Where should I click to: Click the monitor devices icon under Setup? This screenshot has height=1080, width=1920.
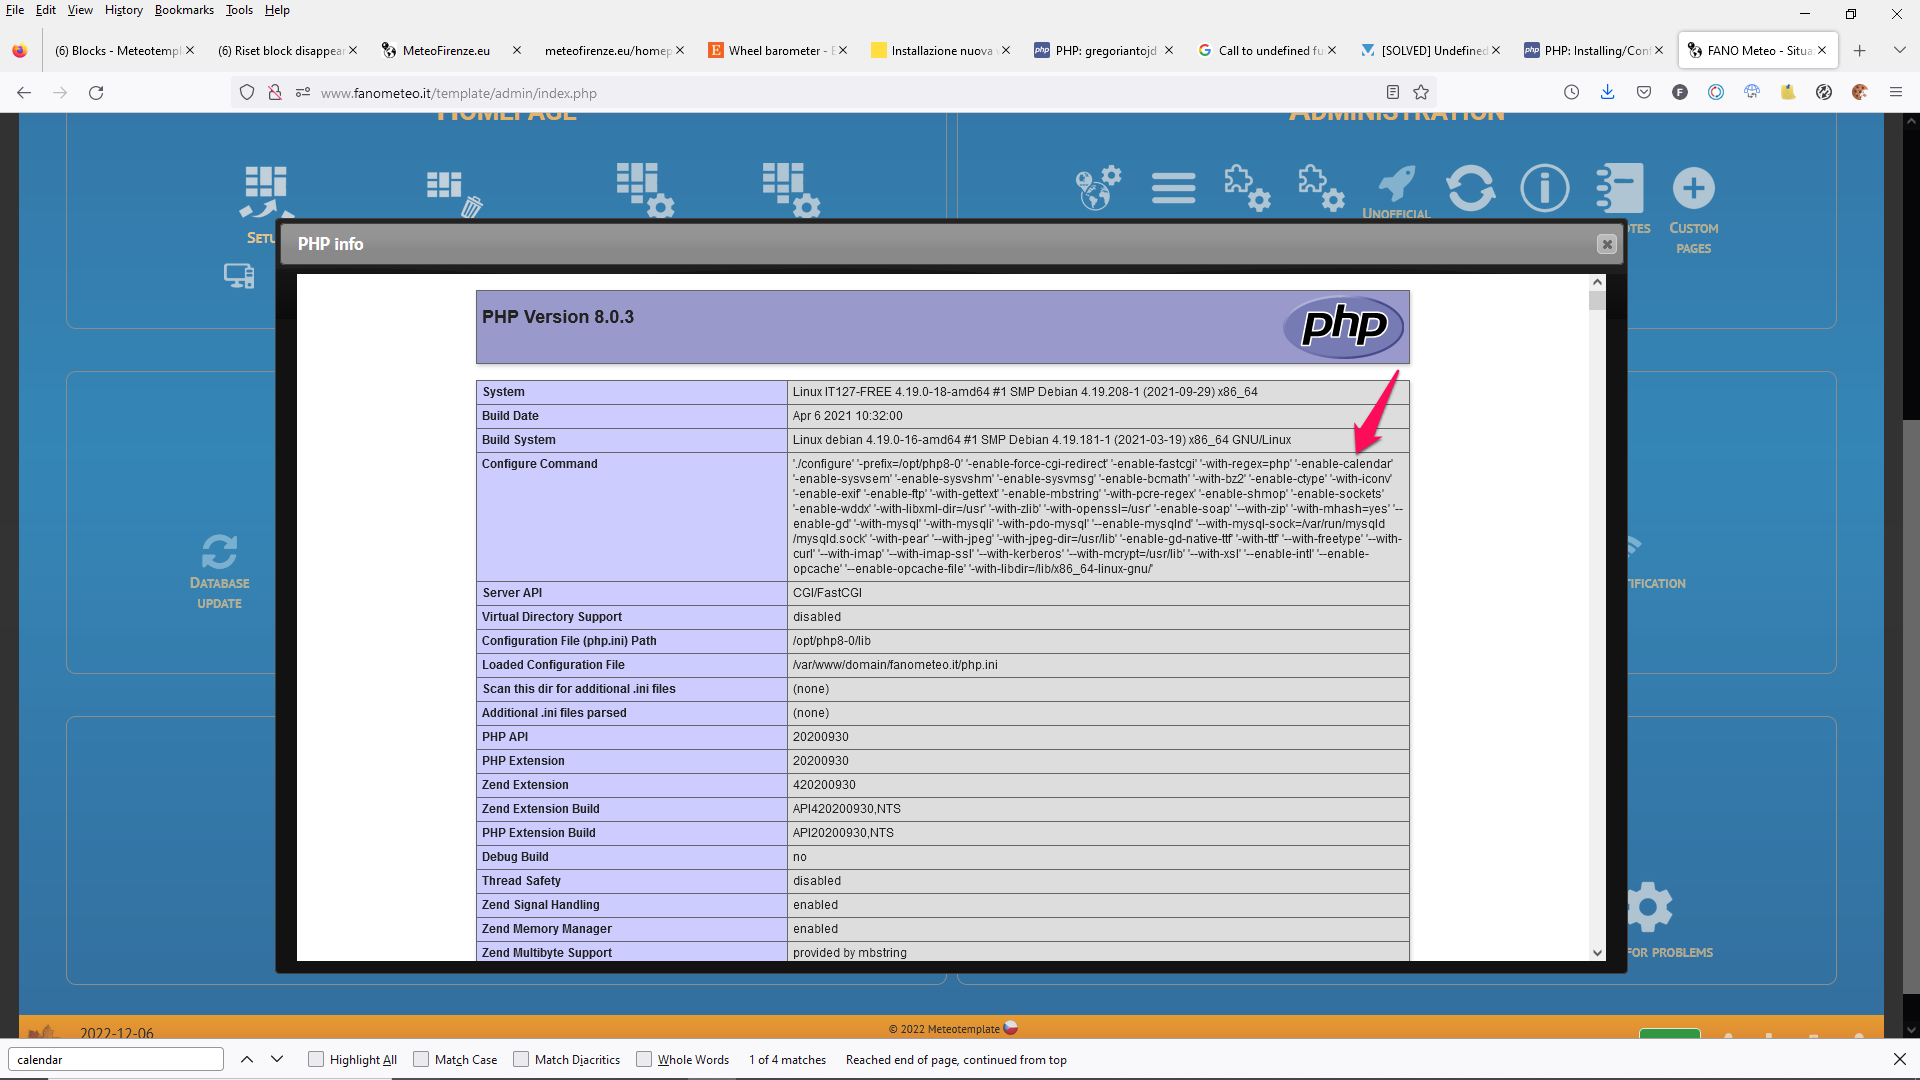pos(239,276)
